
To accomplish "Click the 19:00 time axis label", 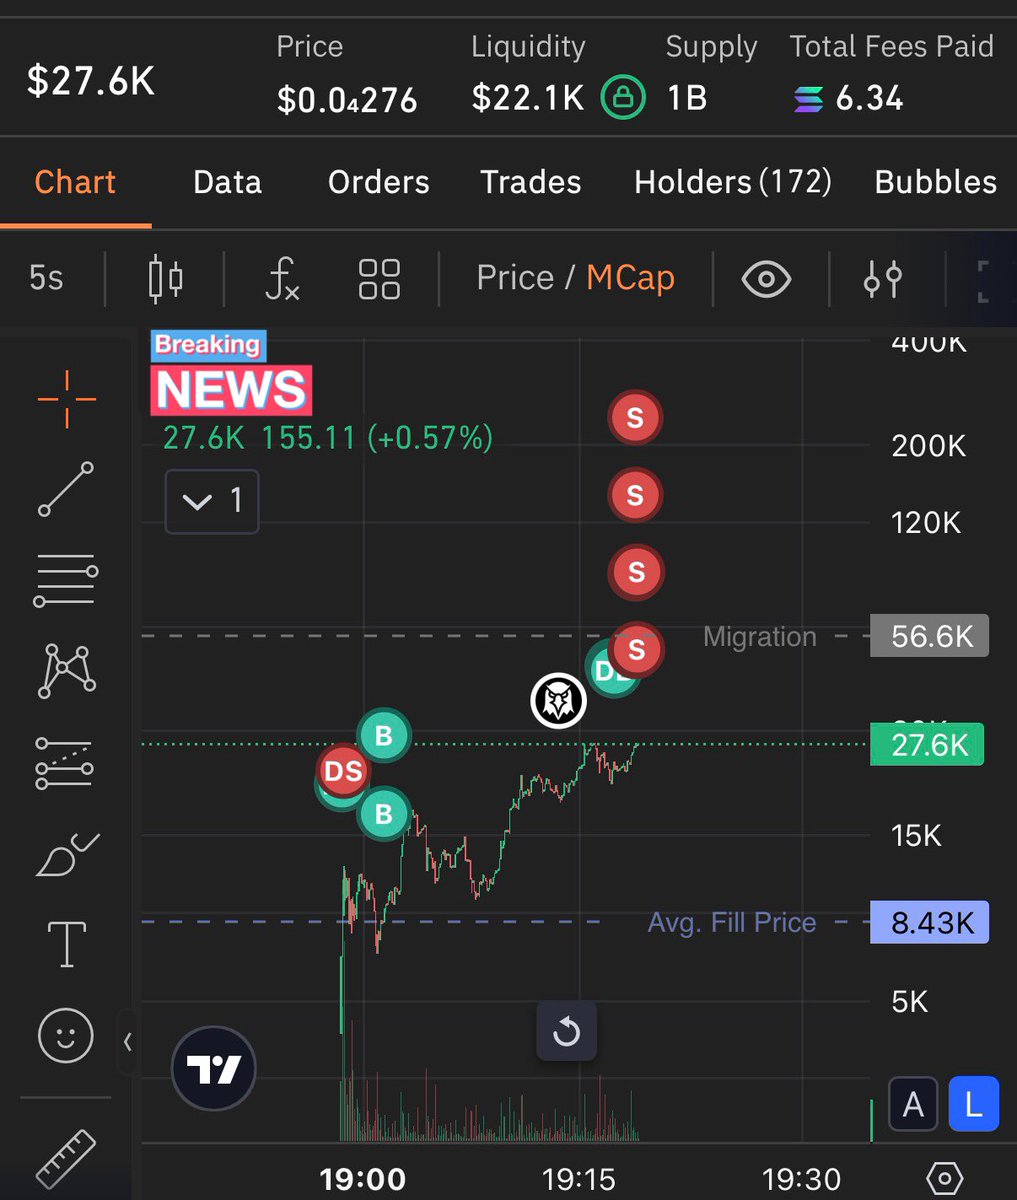I will point(363,1179).
